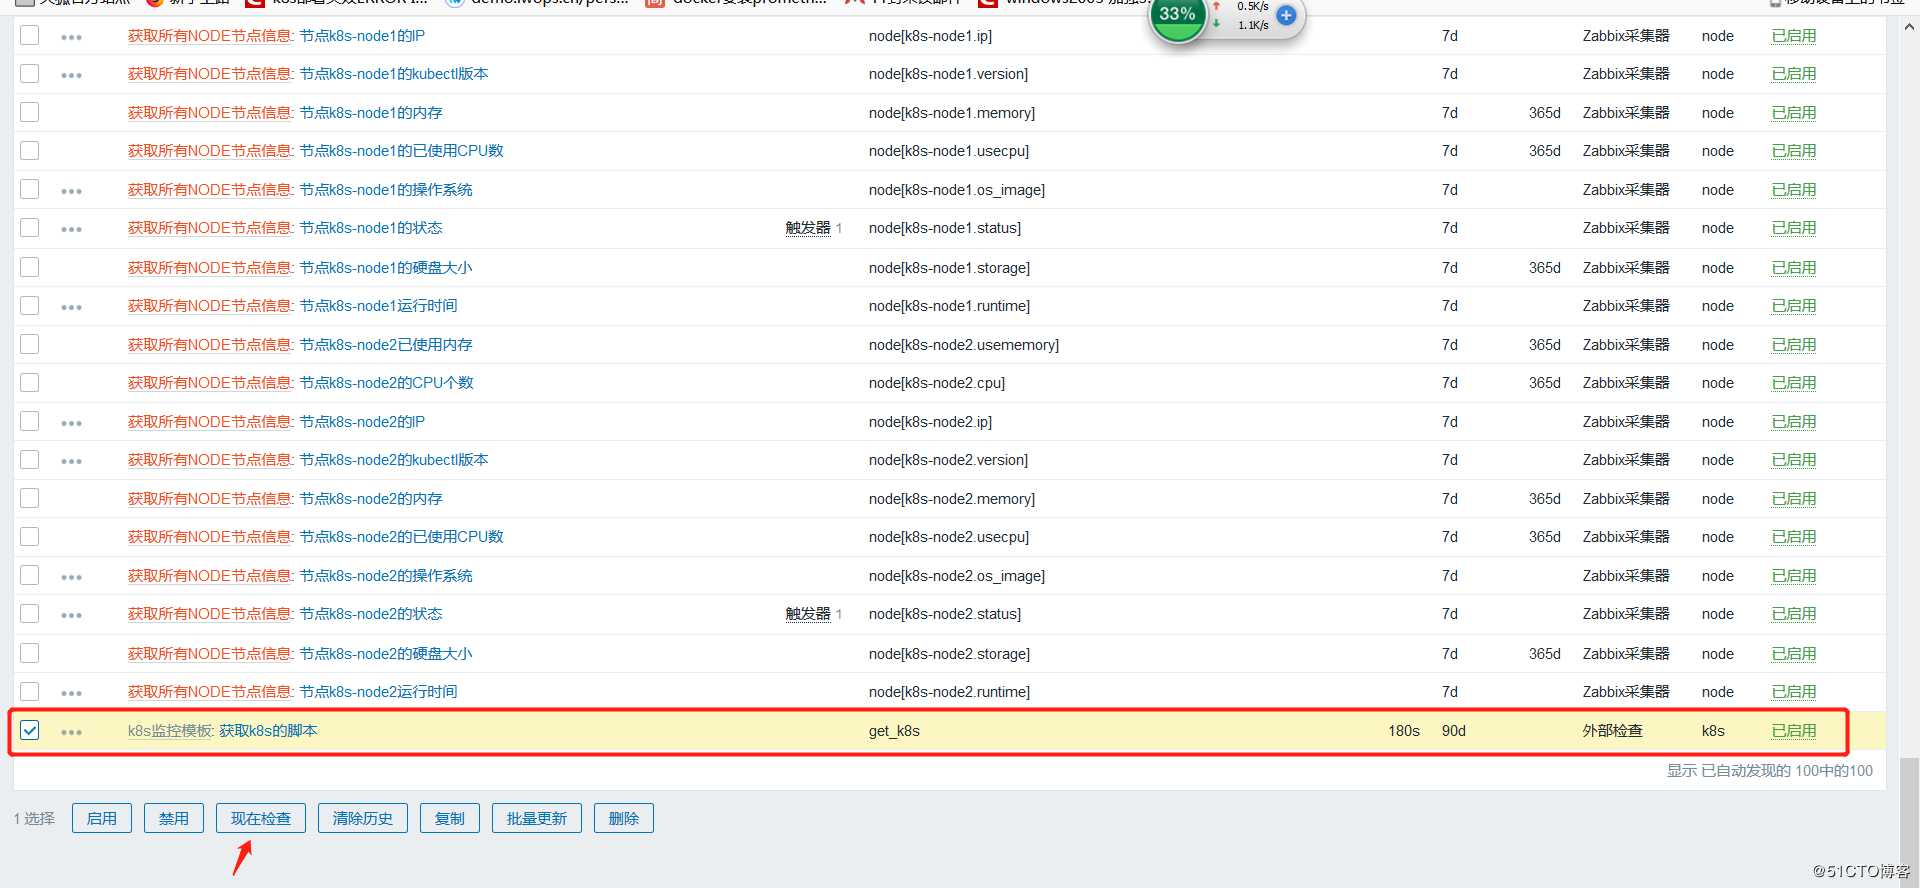The height and width of the screenshot is (888, 1920).
Task: Click the scrollbar up arrow
Action: click(x=1909, y=28)
